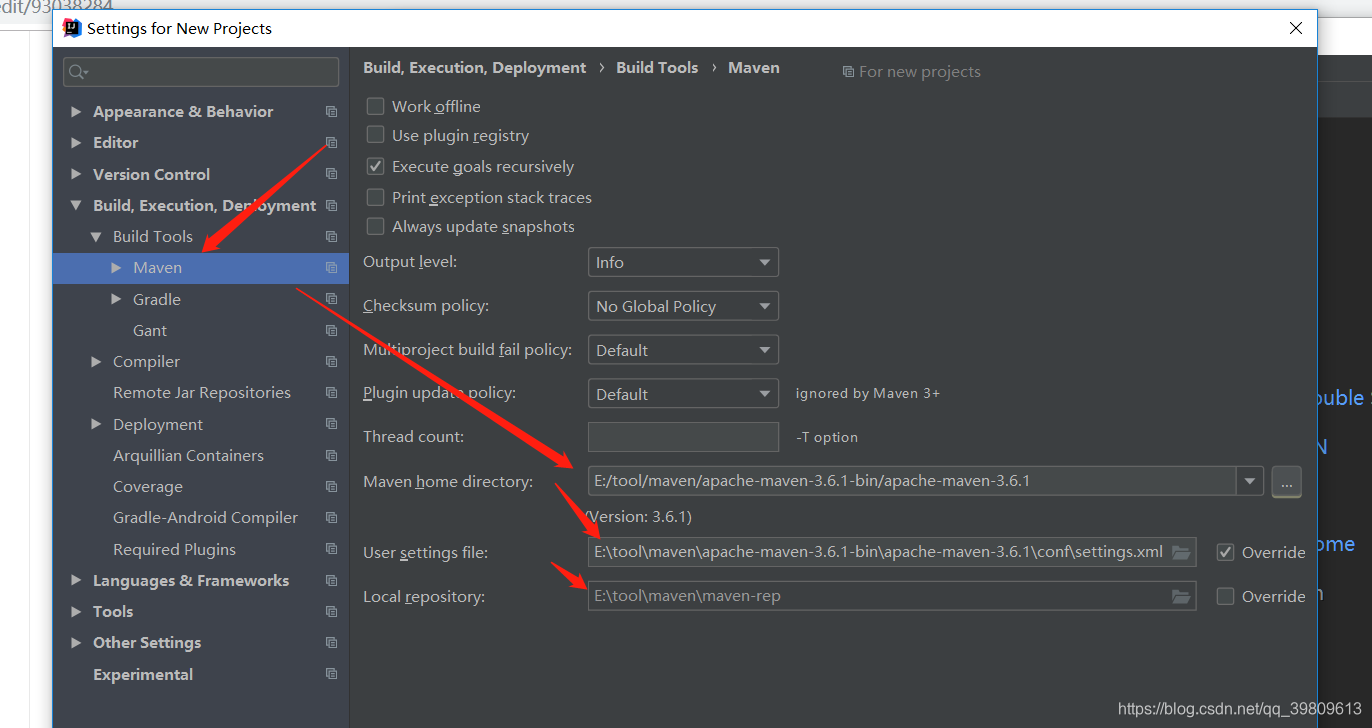Browse folder icon in Local repository field

1181,596
